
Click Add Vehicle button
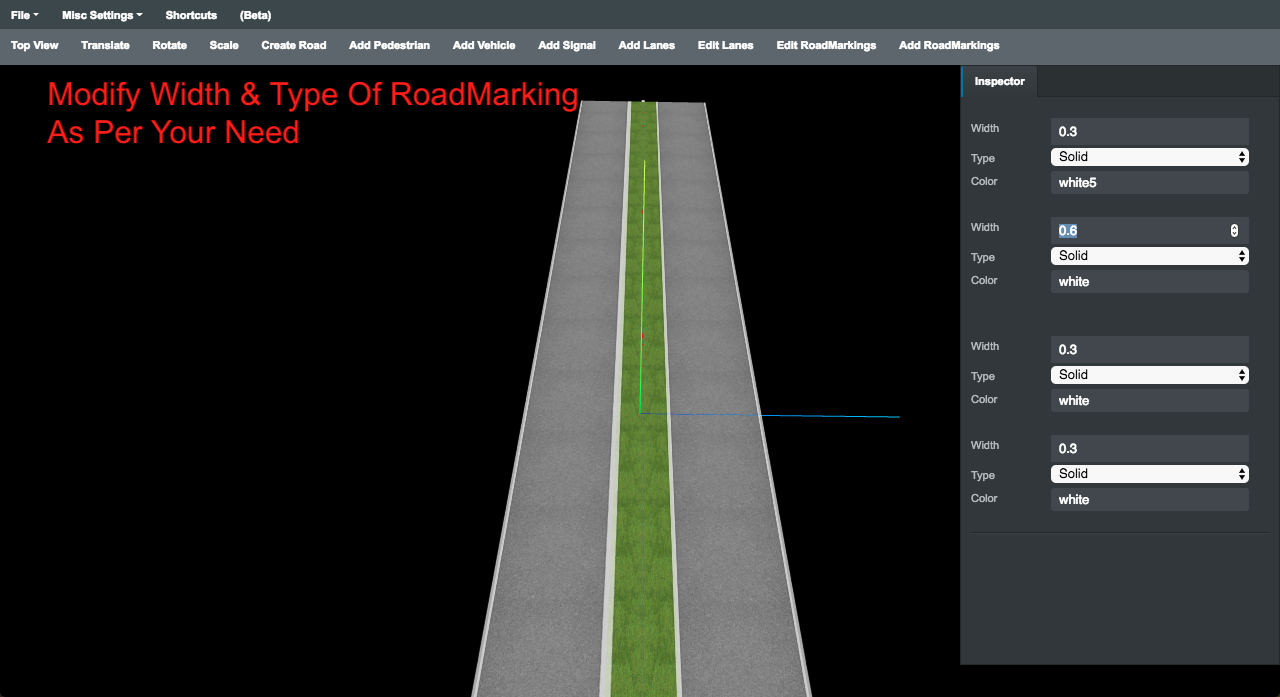coord(484,45)
